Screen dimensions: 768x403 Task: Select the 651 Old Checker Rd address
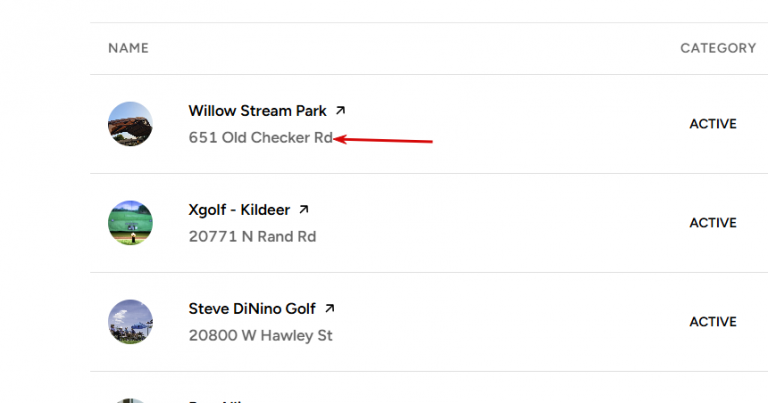coord(261,138)
